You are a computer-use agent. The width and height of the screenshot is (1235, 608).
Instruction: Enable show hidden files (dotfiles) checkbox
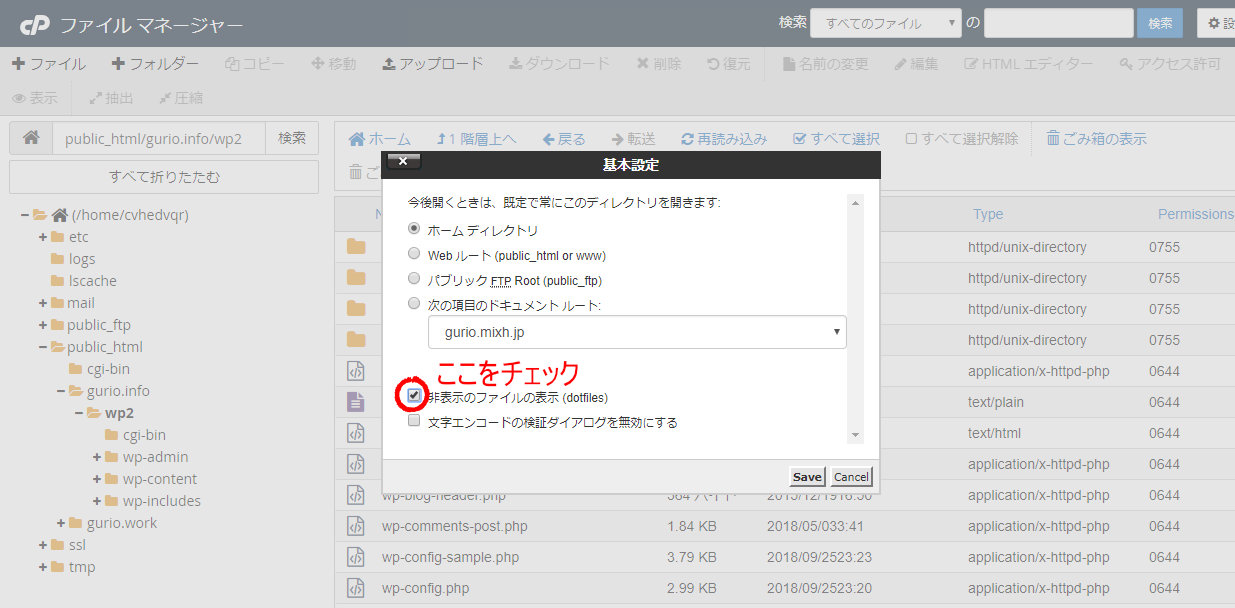[x=414, y=396]
